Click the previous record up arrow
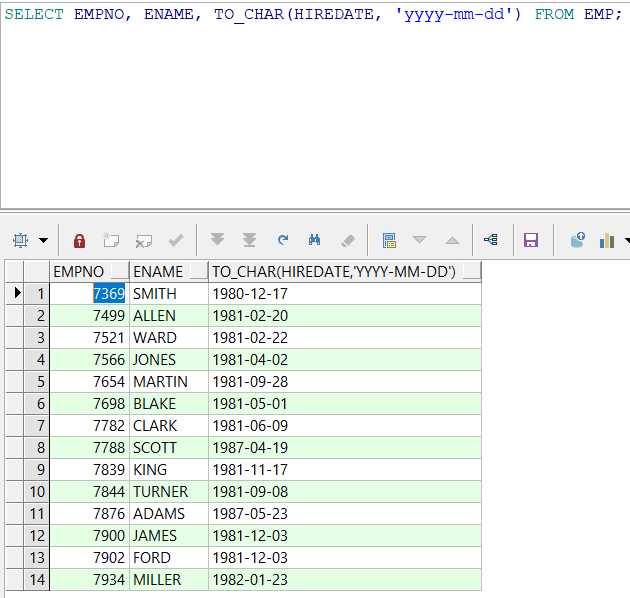 coord(452,240)
